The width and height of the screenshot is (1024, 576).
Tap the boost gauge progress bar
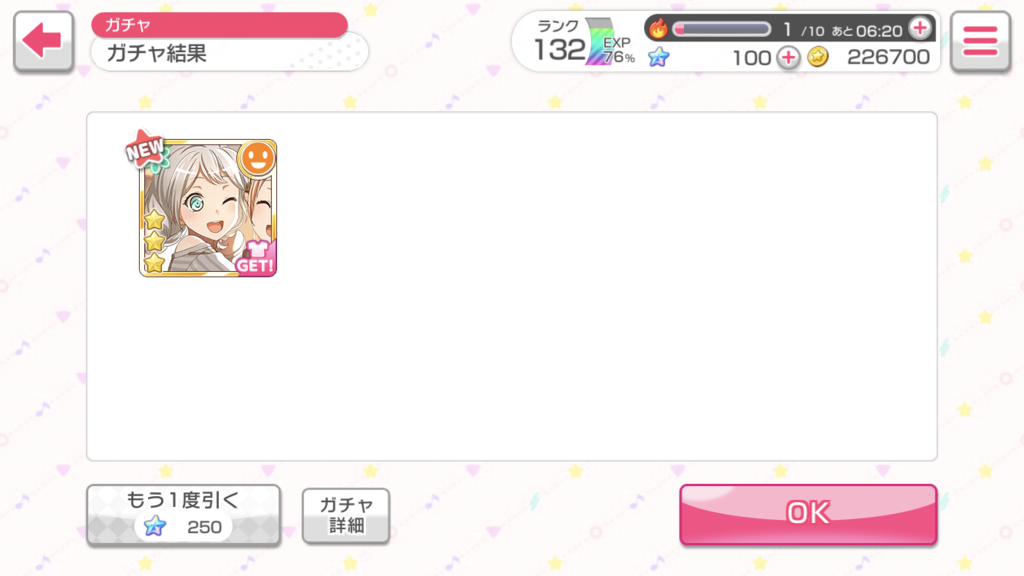pos(722,29)
